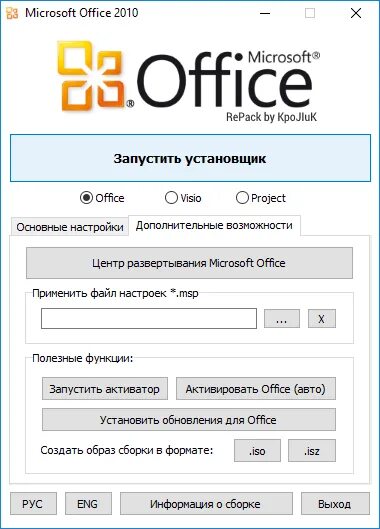Click the Office logo icon in title bar
The width and height of the screenshot is (380, 529).
(12, 13)
